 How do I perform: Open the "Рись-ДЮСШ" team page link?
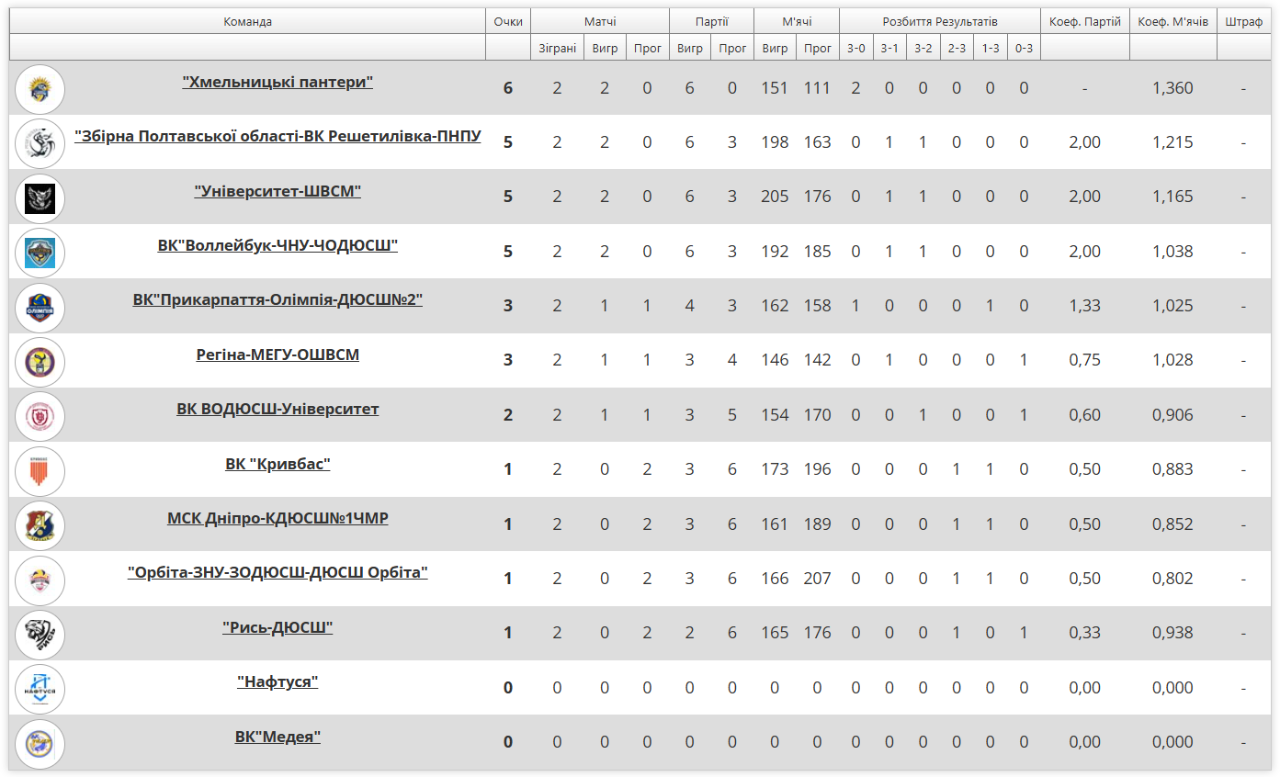278,628
